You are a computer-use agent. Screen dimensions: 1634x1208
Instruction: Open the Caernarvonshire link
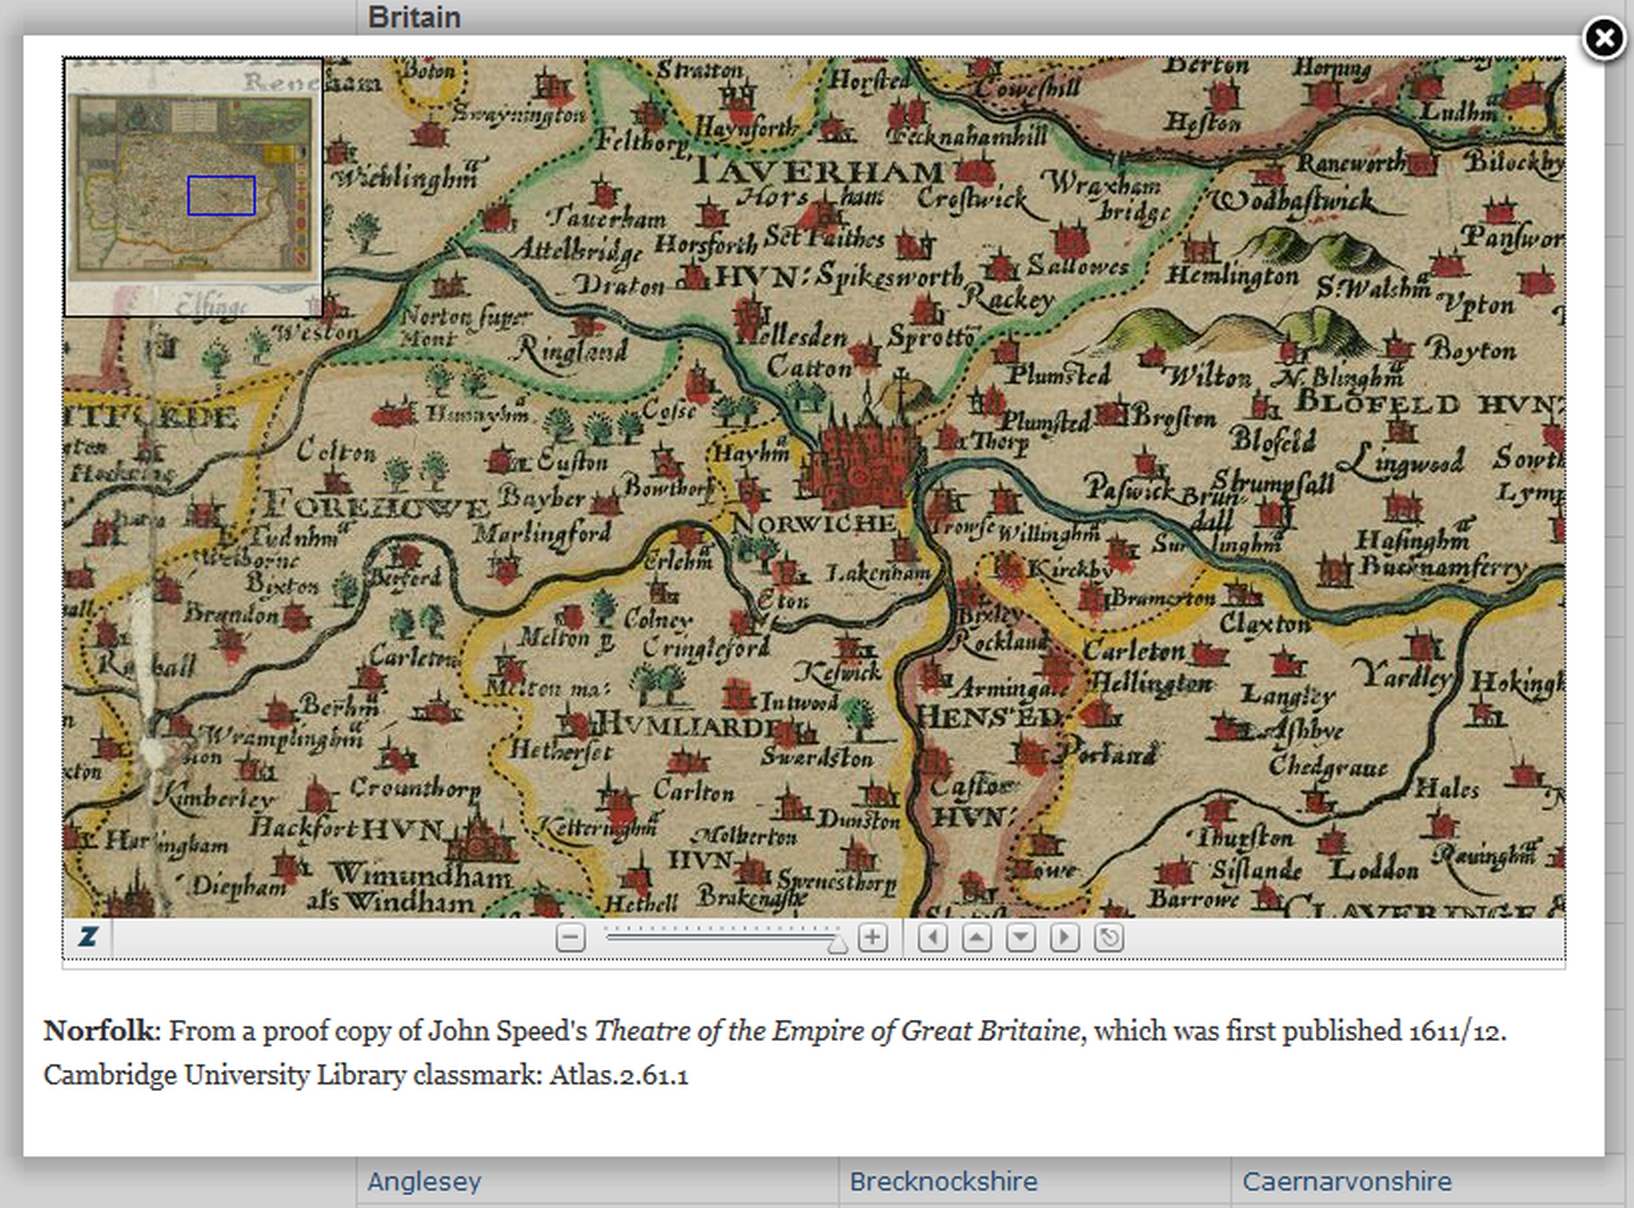1346,1181
